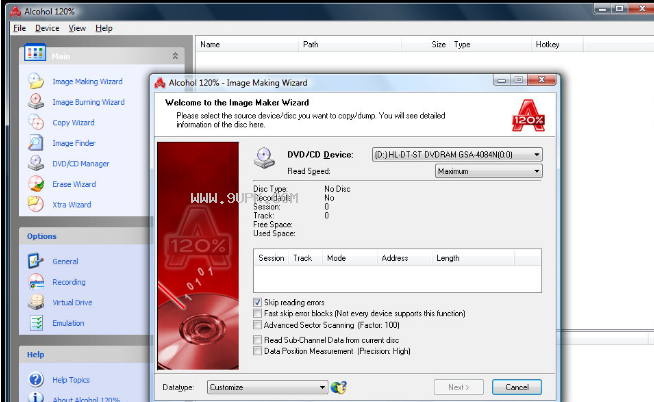The height and width of the screenshot is (402, 654).
Task: Click the Recording options icon
Action: pyautogui.click(x=36, y=281)
